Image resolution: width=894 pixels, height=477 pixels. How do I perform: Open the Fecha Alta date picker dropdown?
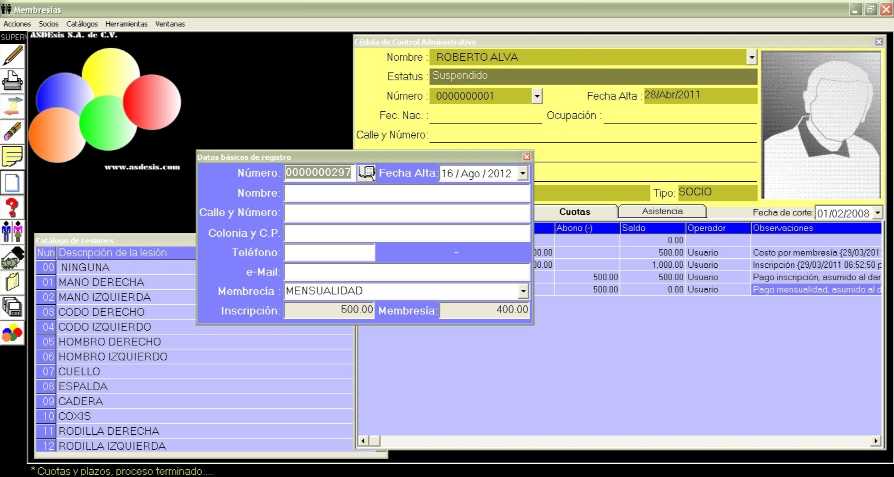point(523,173)
